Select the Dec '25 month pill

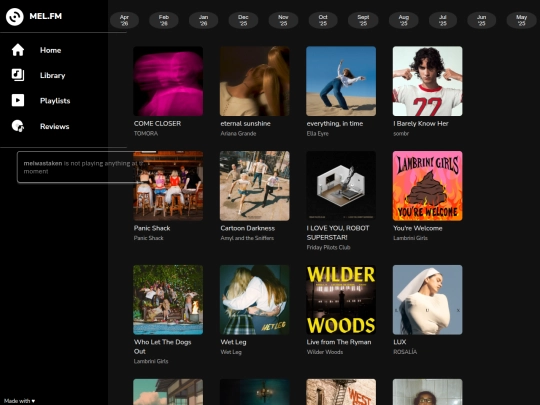coord(243,20)
